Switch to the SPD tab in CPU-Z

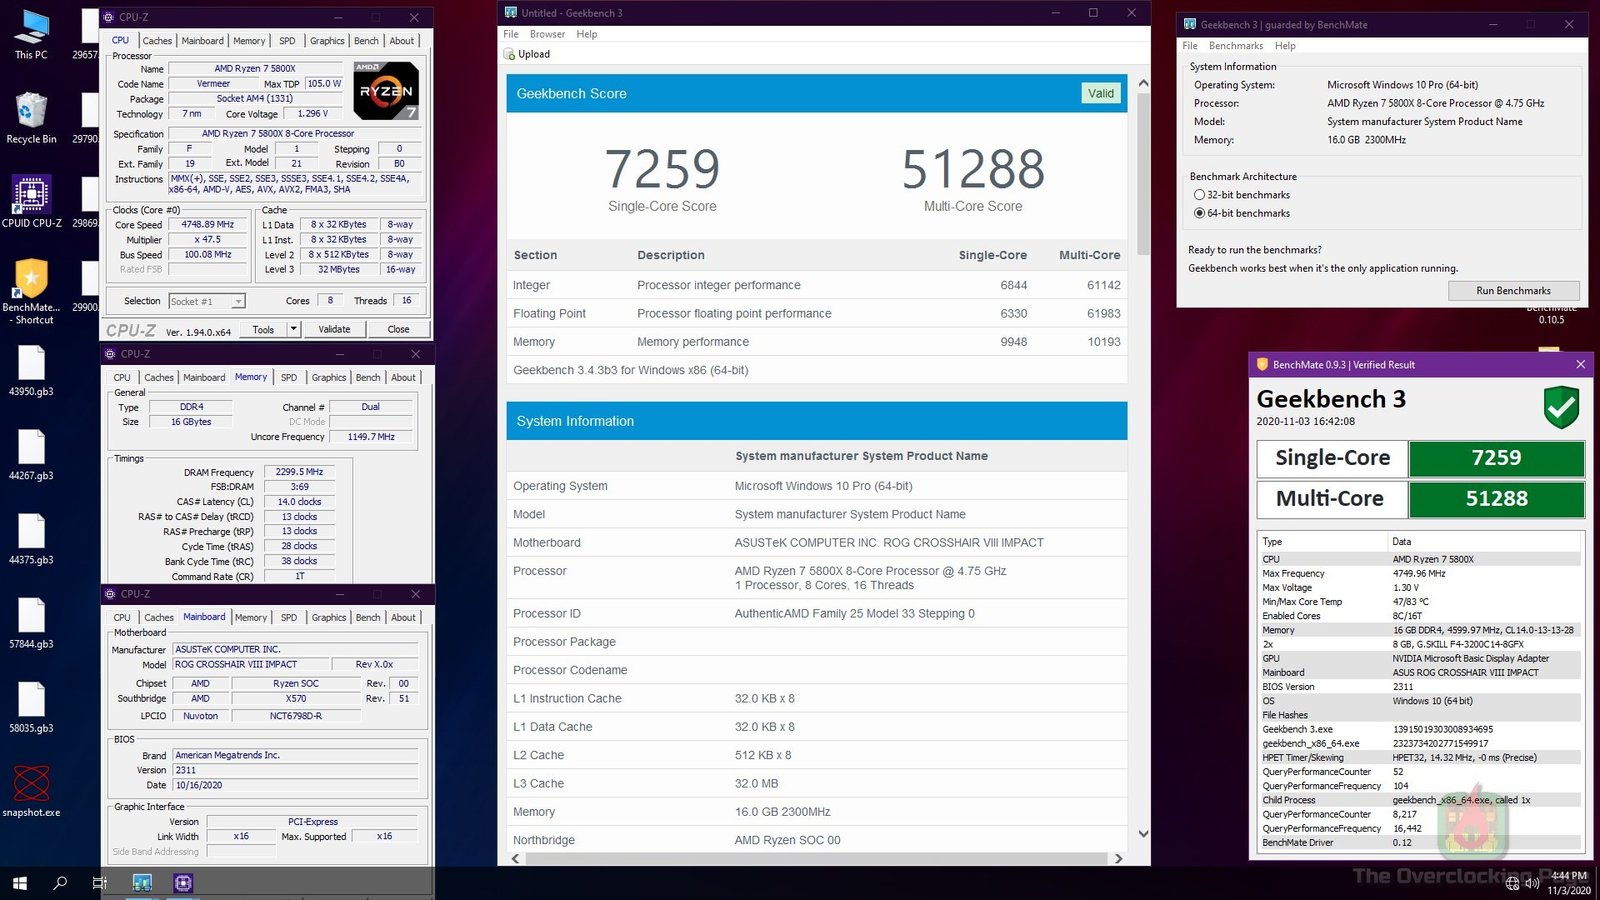coord(288,40)
